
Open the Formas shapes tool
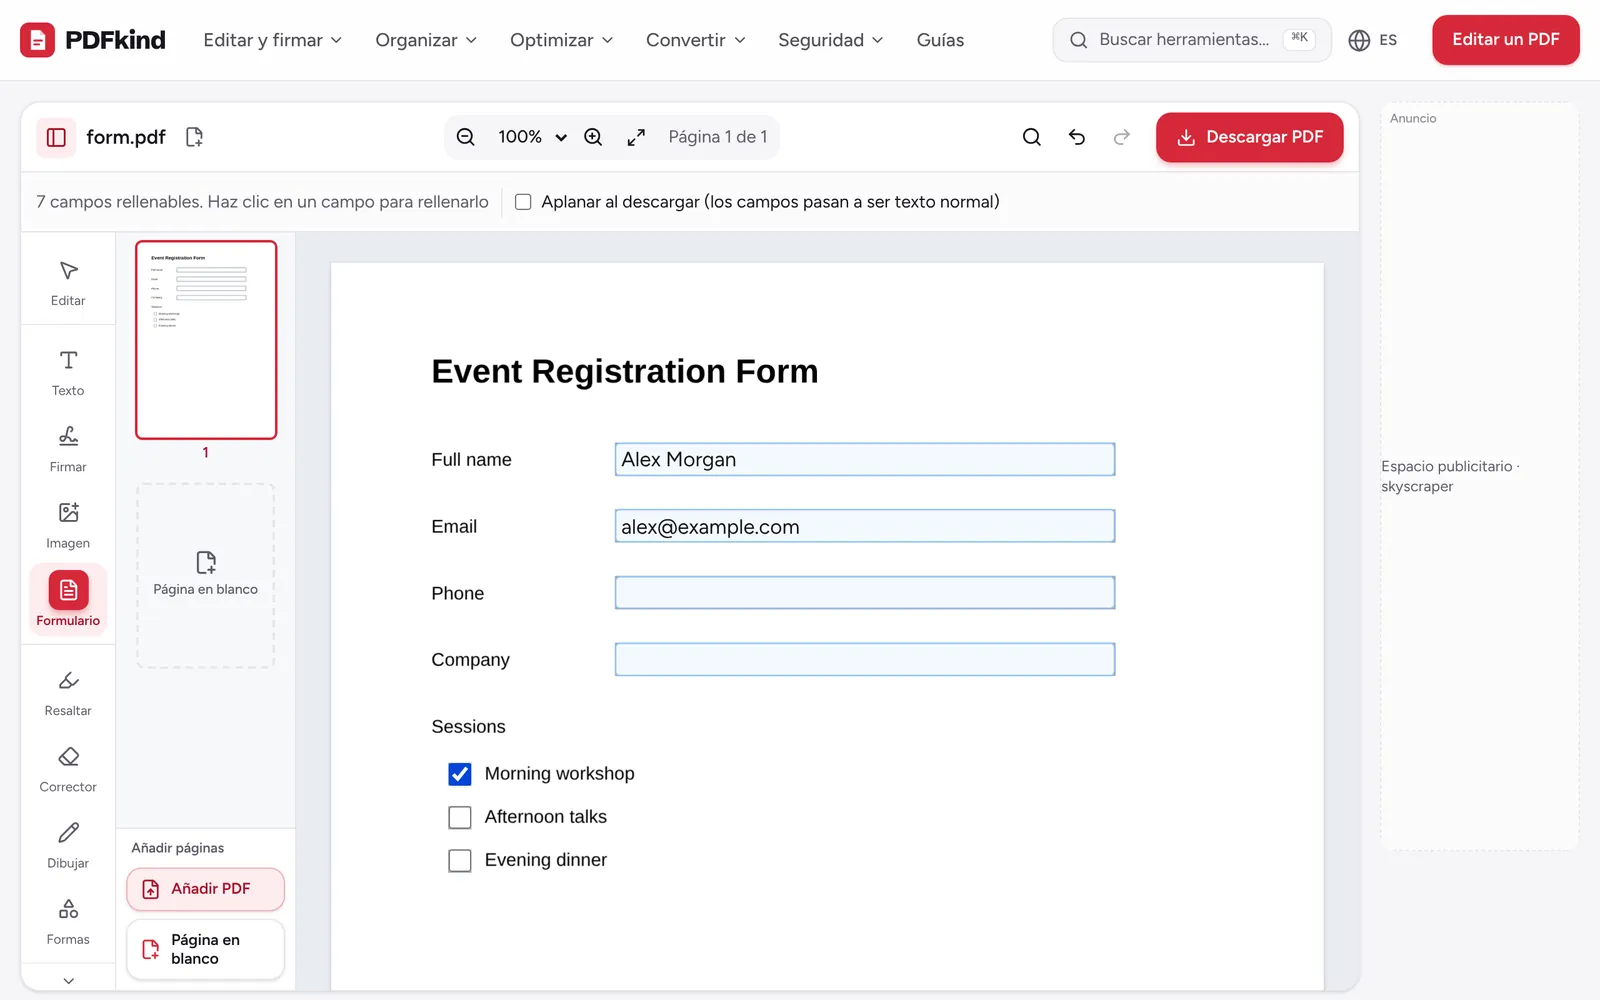pyautogui.click(x=68, y=922)
